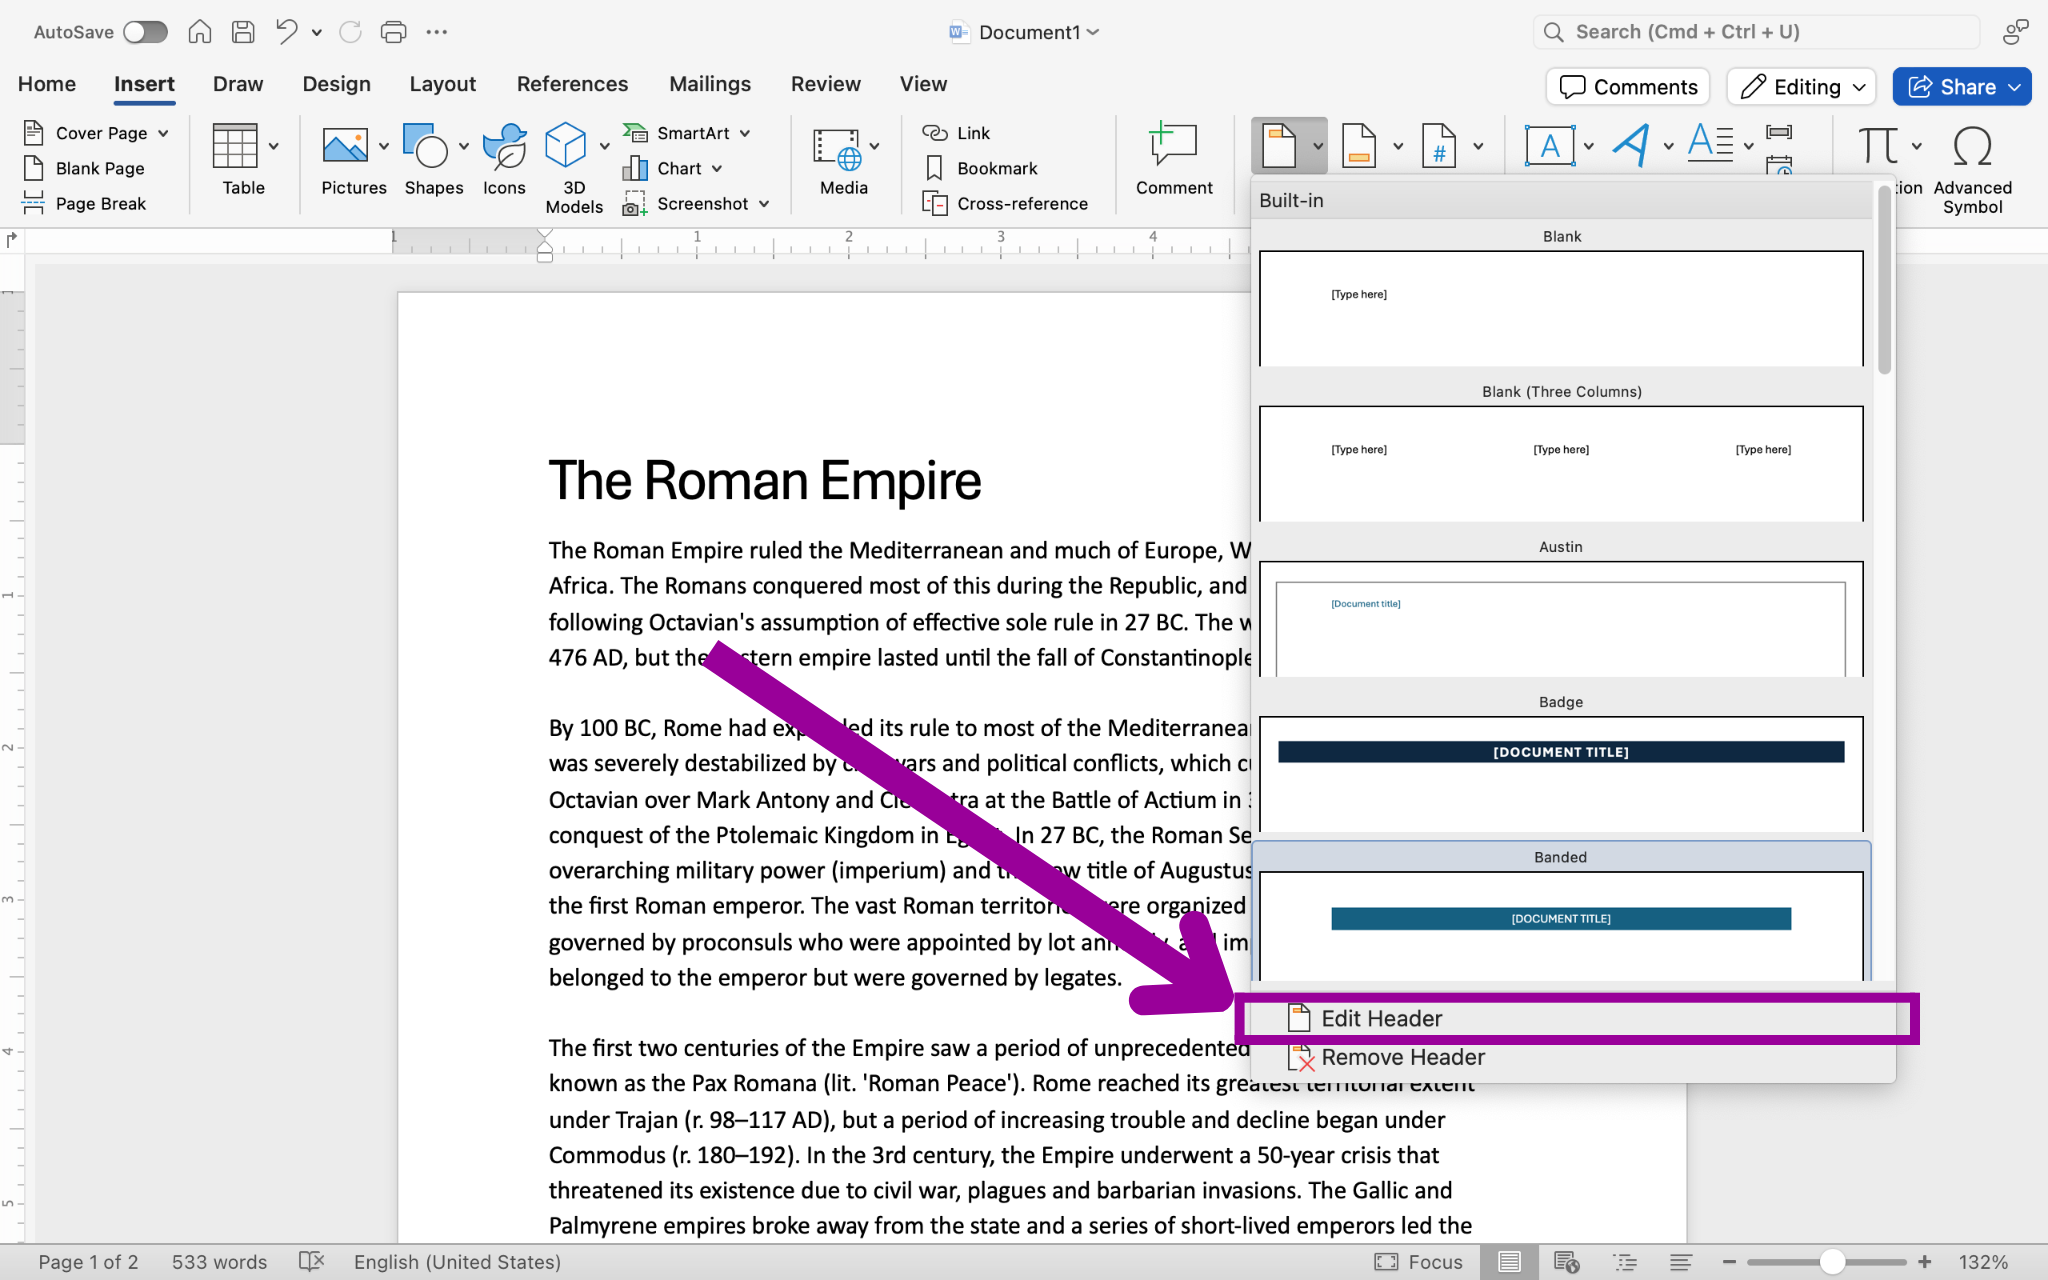Click the WordArt icon
Screen dimensions: 2048x1280
pyautogui.click(x=1632, y=146)
